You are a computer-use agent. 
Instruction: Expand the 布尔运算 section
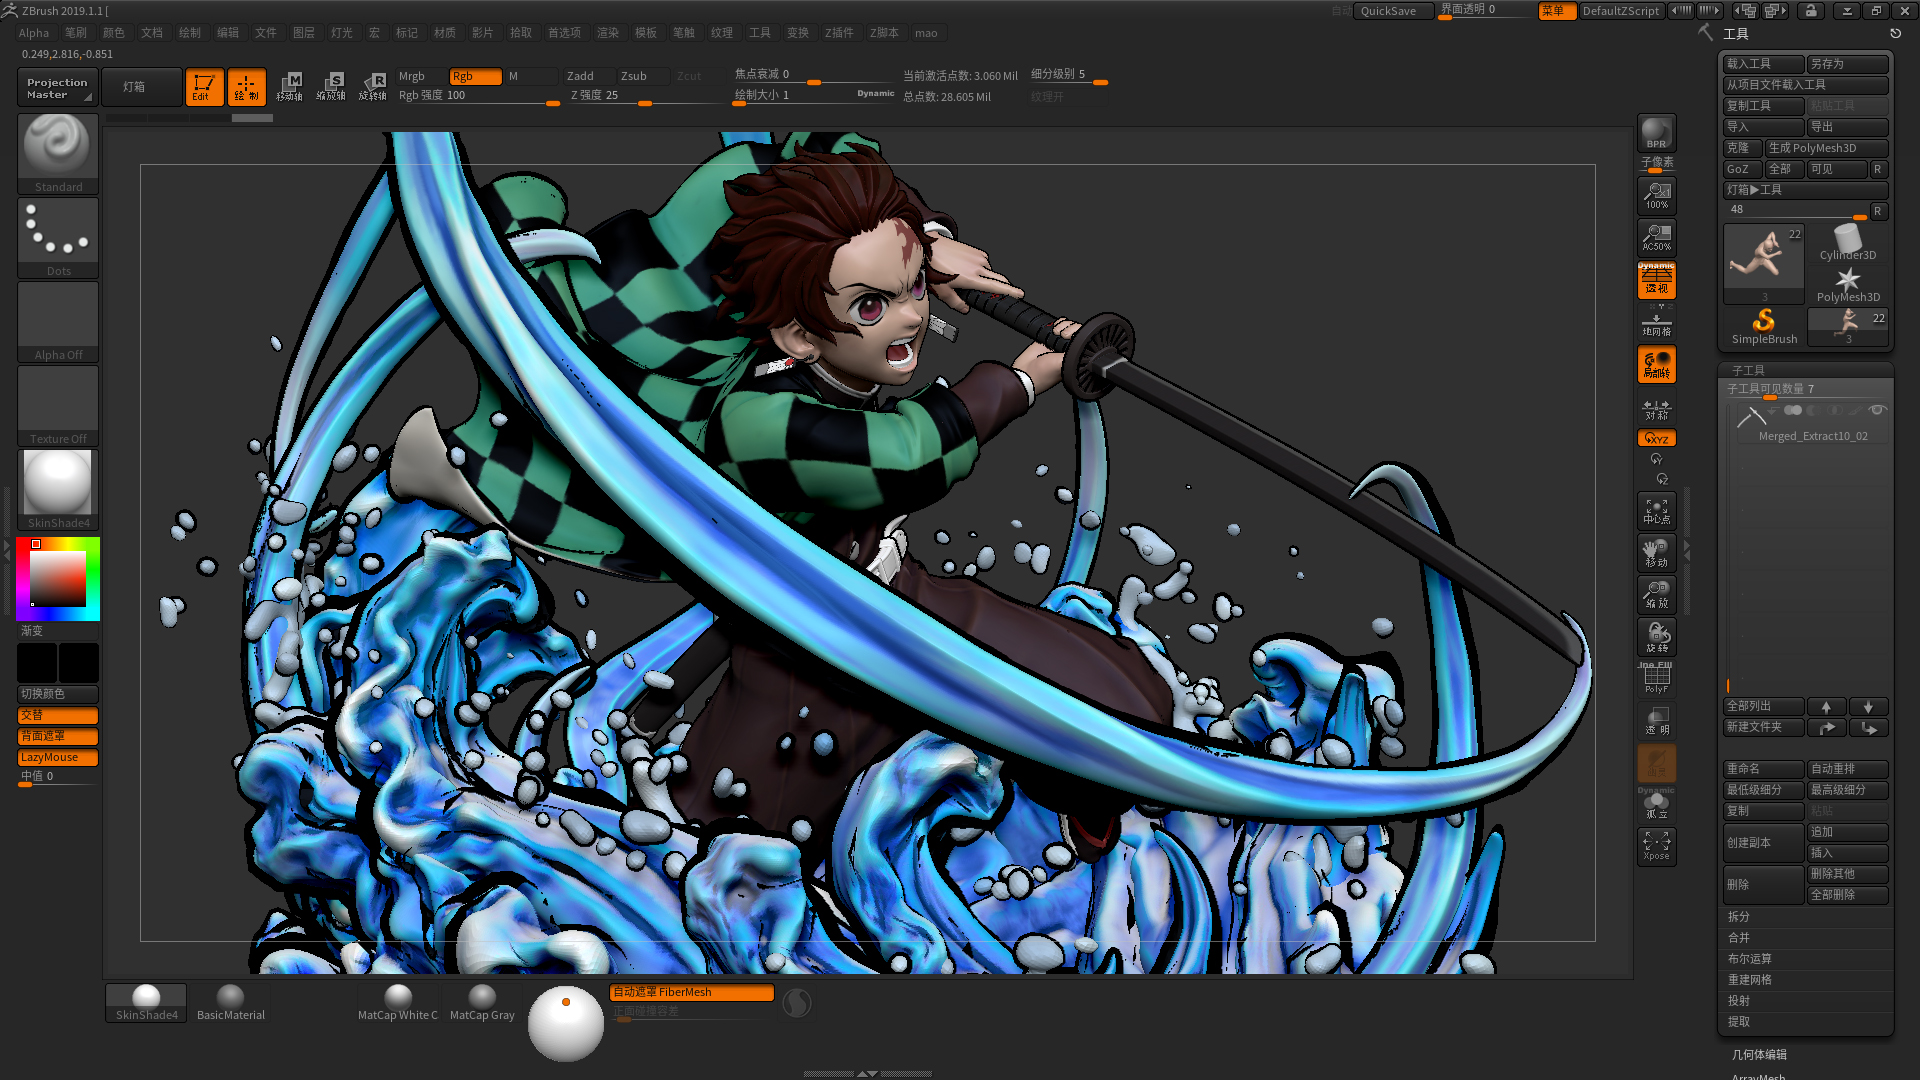1749,959
